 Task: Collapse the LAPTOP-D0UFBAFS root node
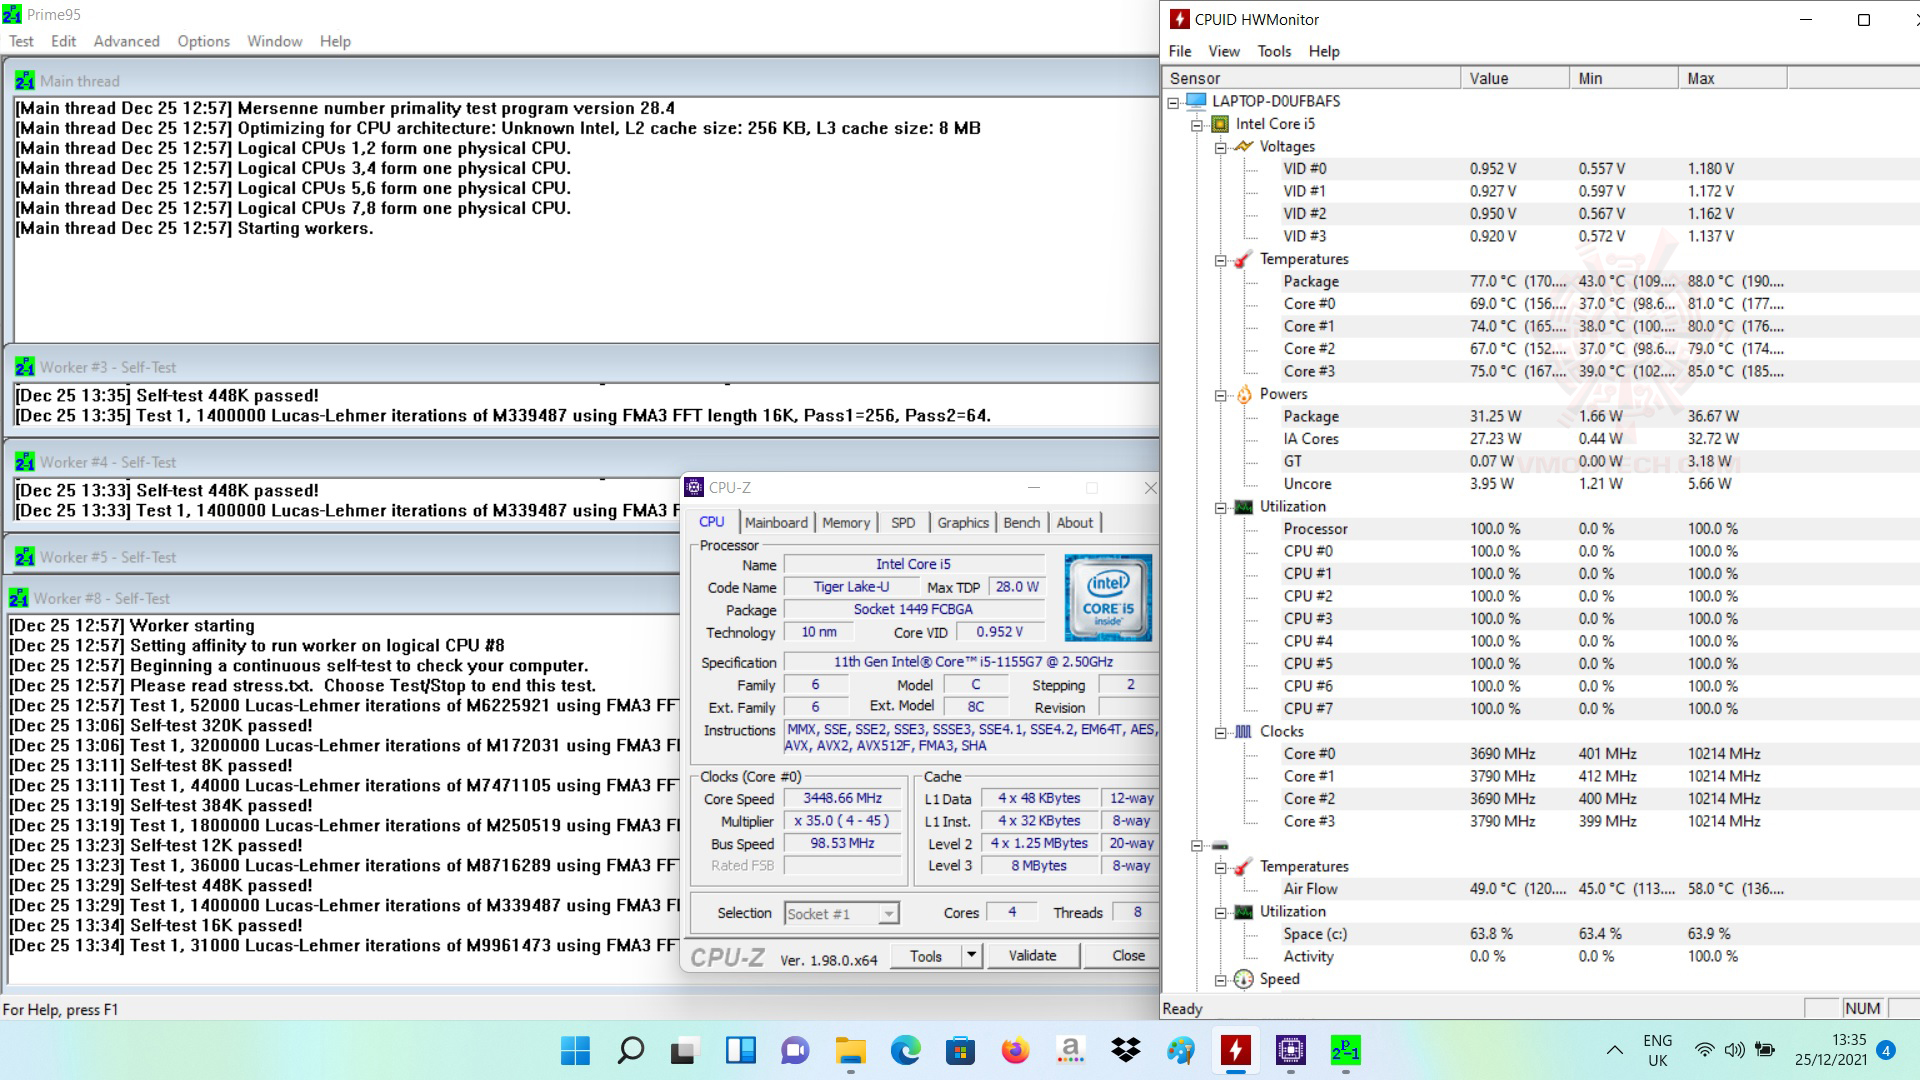(x=1173, y=102)
